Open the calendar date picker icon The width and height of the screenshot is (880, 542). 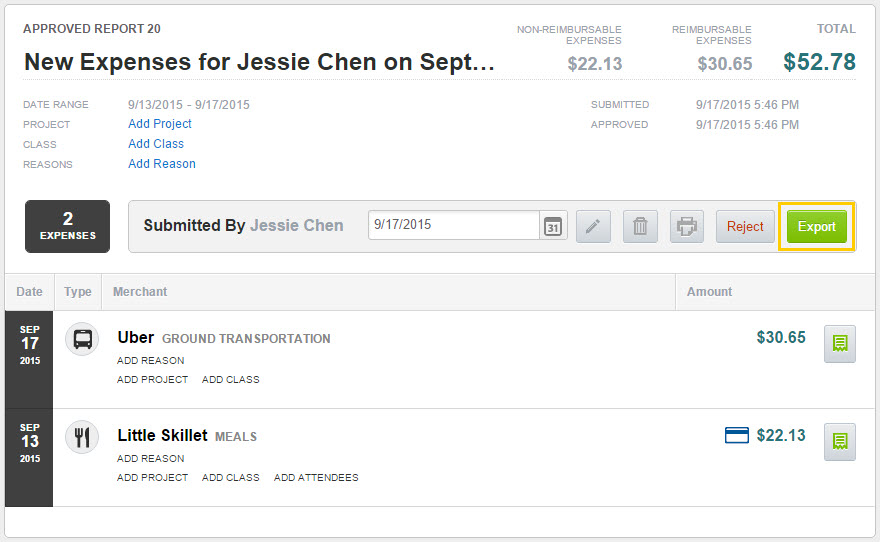553,226
